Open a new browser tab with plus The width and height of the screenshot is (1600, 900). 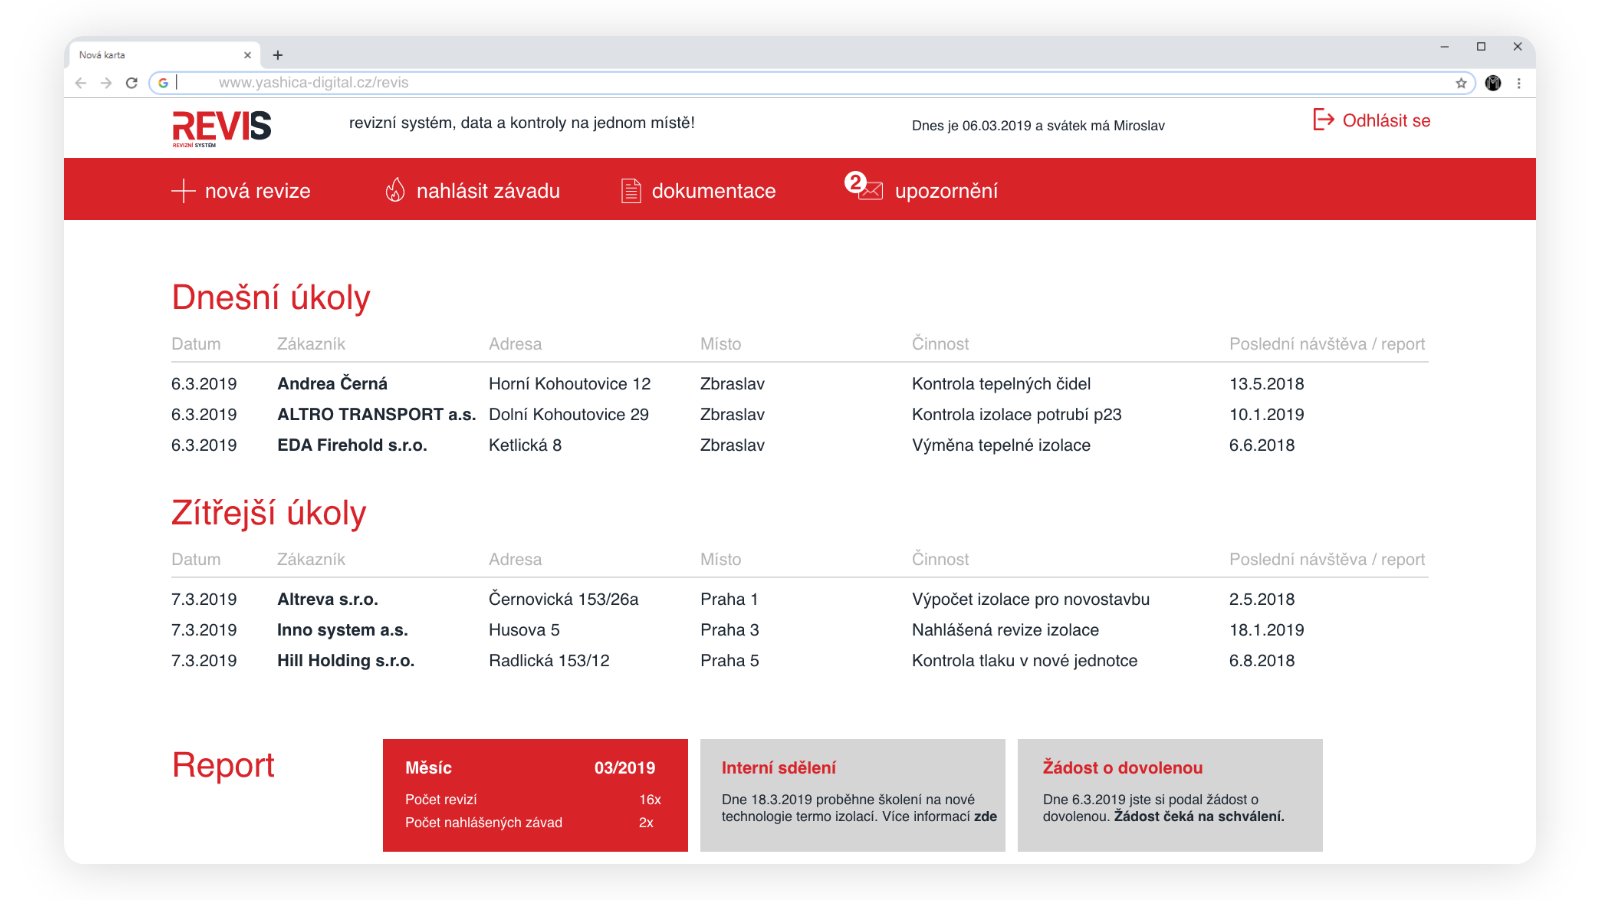click(278, 55)
